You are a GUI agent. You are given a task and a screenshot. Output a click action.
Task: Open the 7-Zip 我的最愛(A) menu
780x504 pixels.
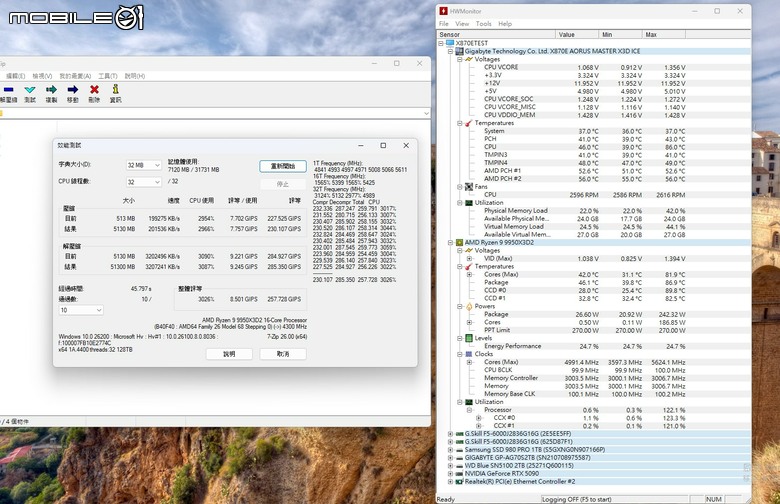point(75,76)
